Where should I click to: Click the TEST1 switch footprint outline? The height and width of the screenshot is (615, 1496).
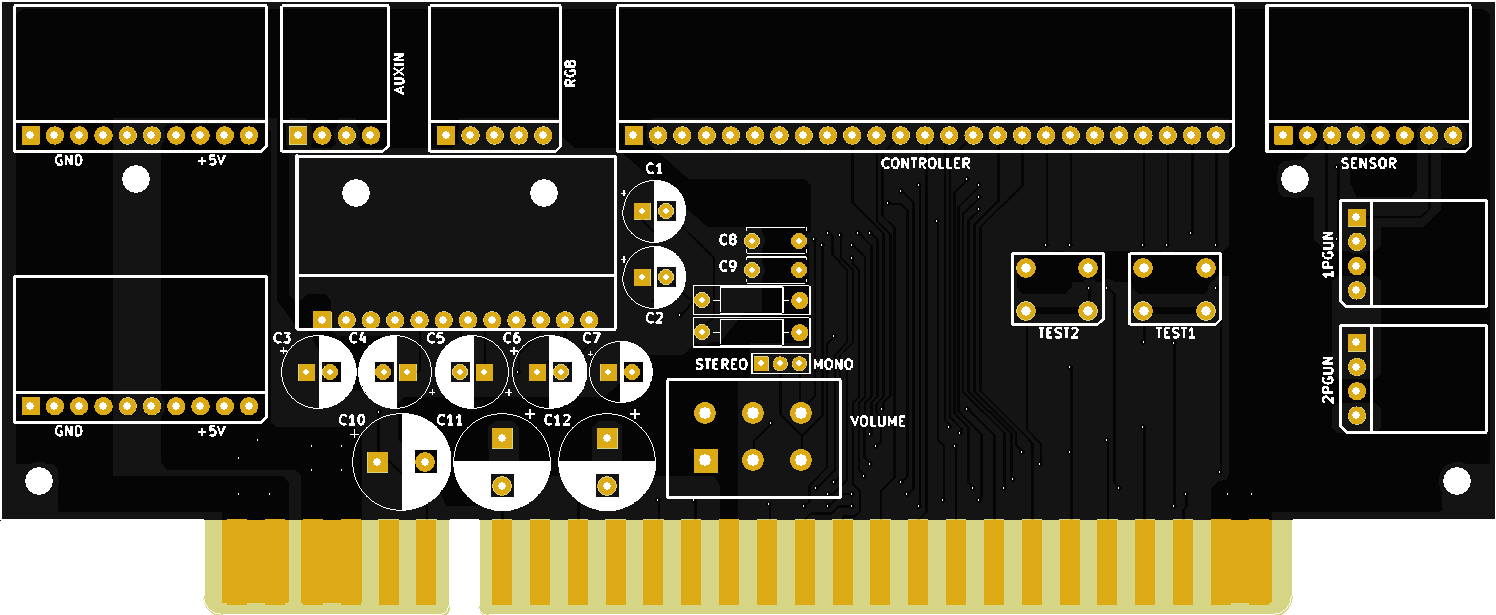click(x=1175, y=288)
